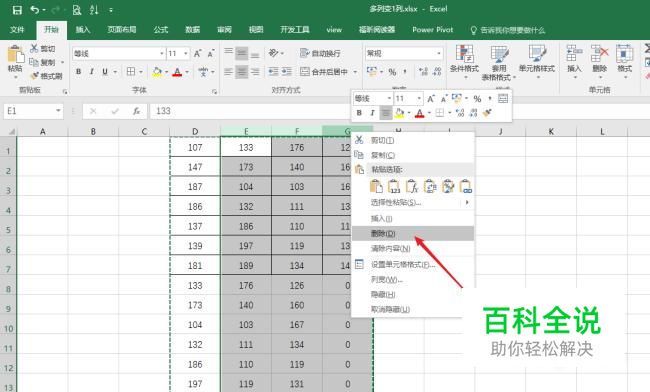
Task: Click the Delete cells icon with the red X
Action: pyautogui.click(x=599, y=54)
